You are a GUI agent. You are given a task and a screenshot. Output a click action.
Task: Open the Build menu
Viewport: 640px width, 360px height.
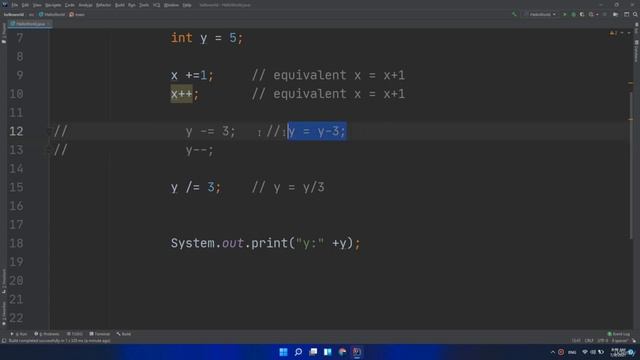pyautogui.click(x=120, y=5)
